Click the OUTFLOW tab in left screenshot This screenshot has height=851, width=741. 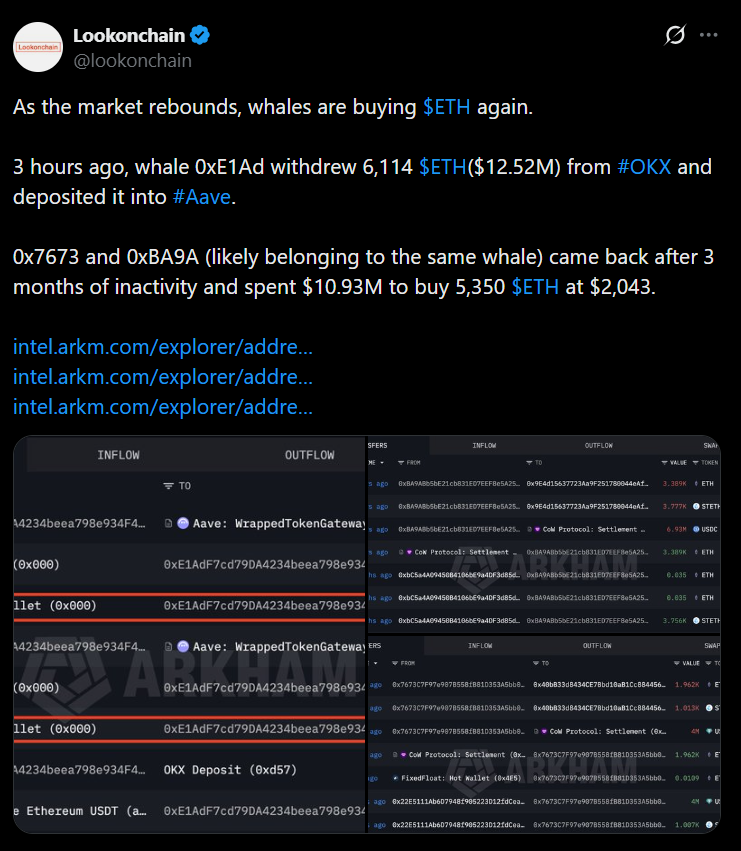(x=309, y=455)
